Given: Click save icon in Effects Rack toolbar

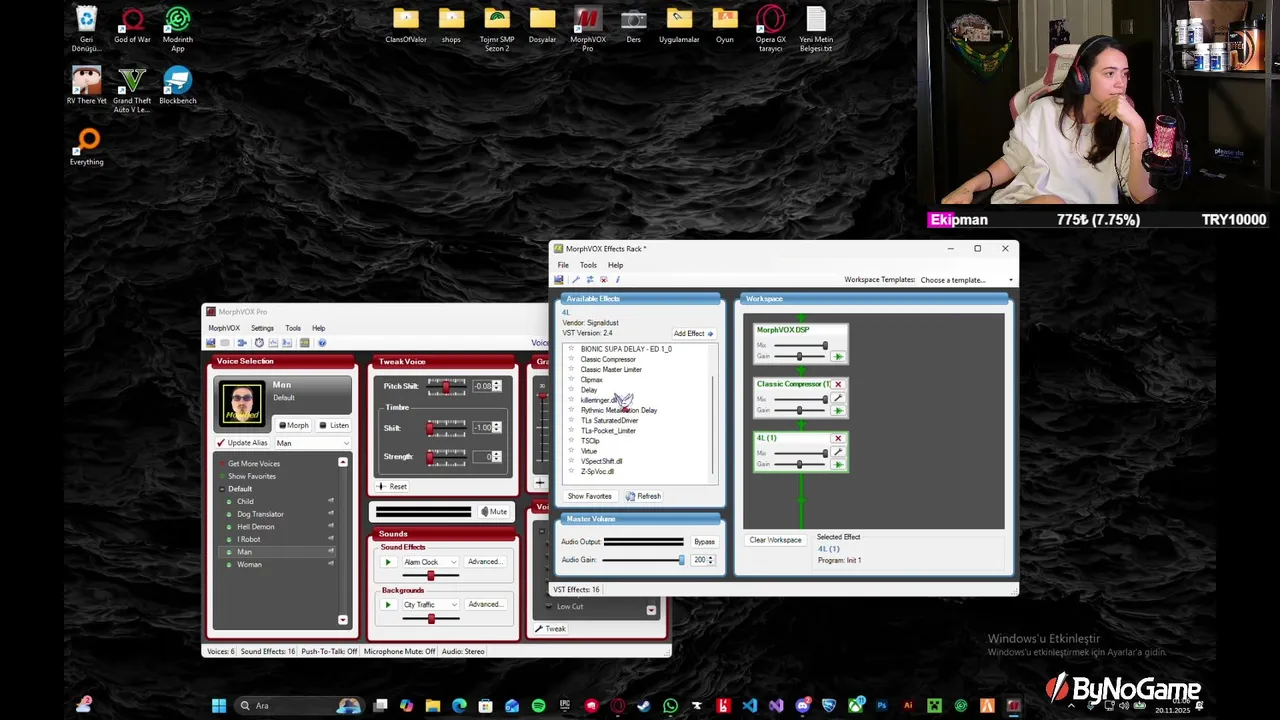Looking at the screenshot, I should 559,280.
